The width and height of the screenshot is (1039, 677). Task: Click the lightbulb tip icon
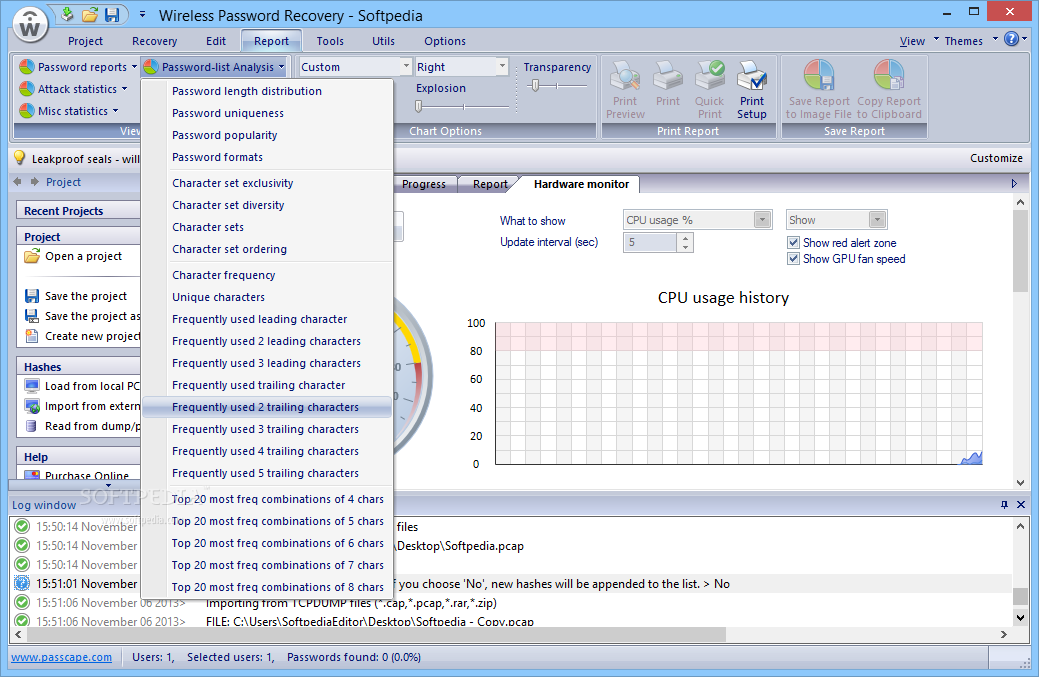[x=19, y=158]
